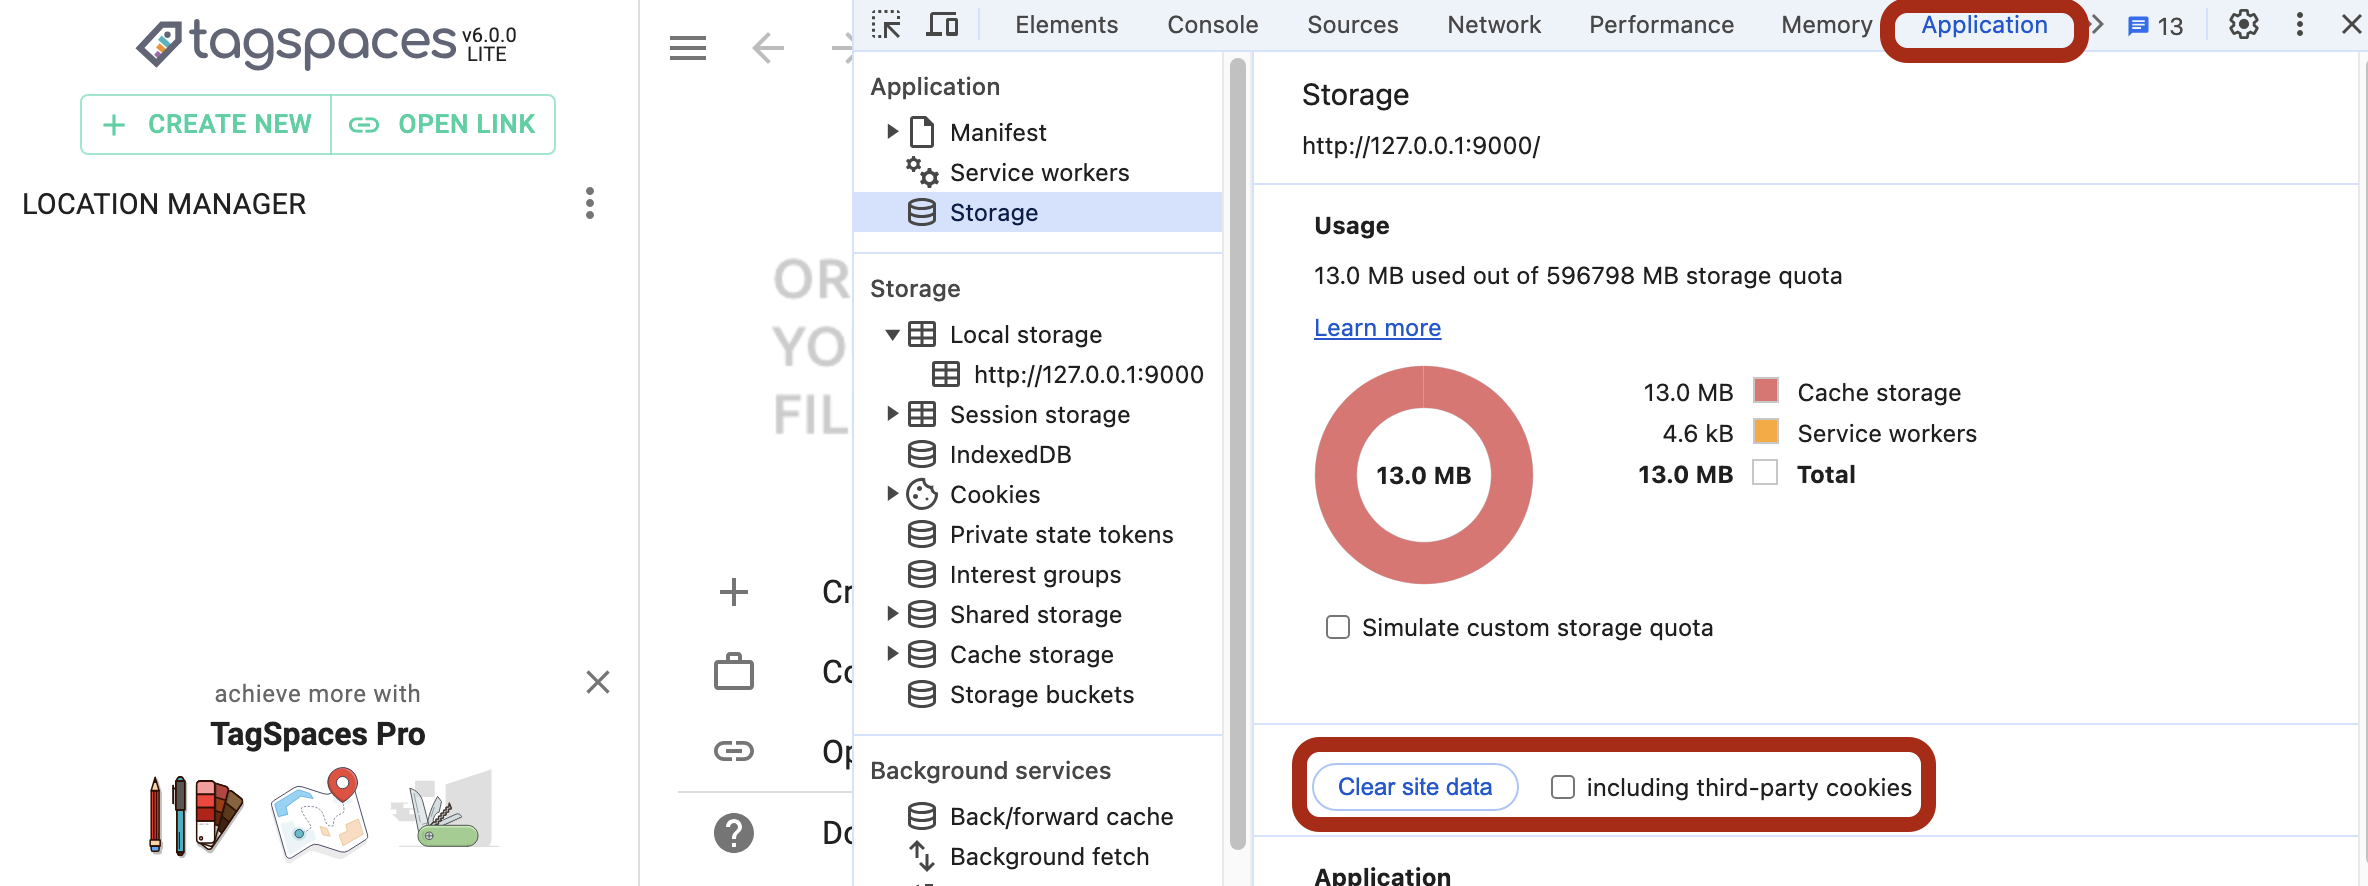This screenshot has width=2368, height=886.
Task: Click CREATE NEW in TagSpaces
Action: (x=206, y=124)
